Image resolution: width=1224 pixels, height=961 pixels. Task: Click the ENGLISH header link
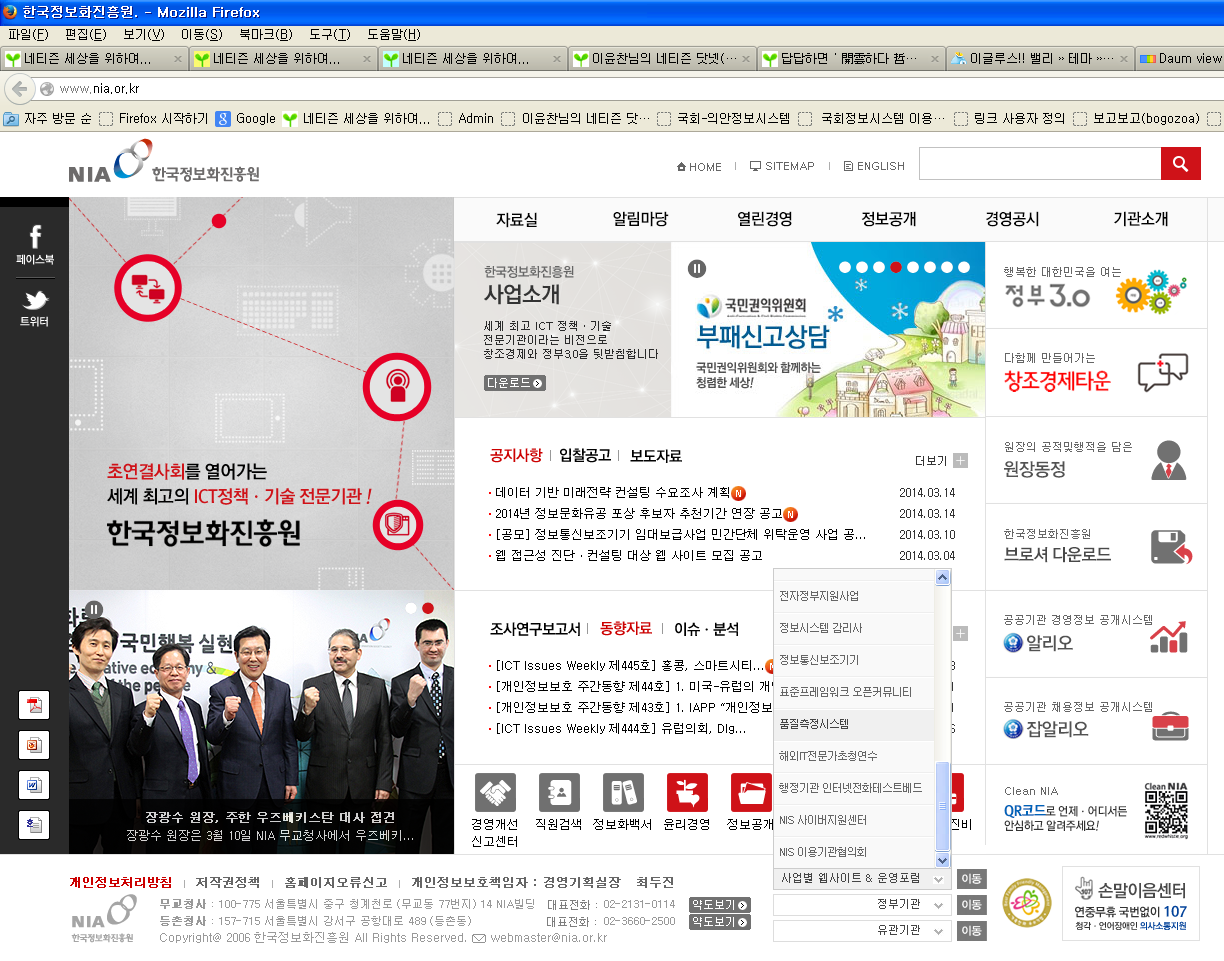click(874, 166)
